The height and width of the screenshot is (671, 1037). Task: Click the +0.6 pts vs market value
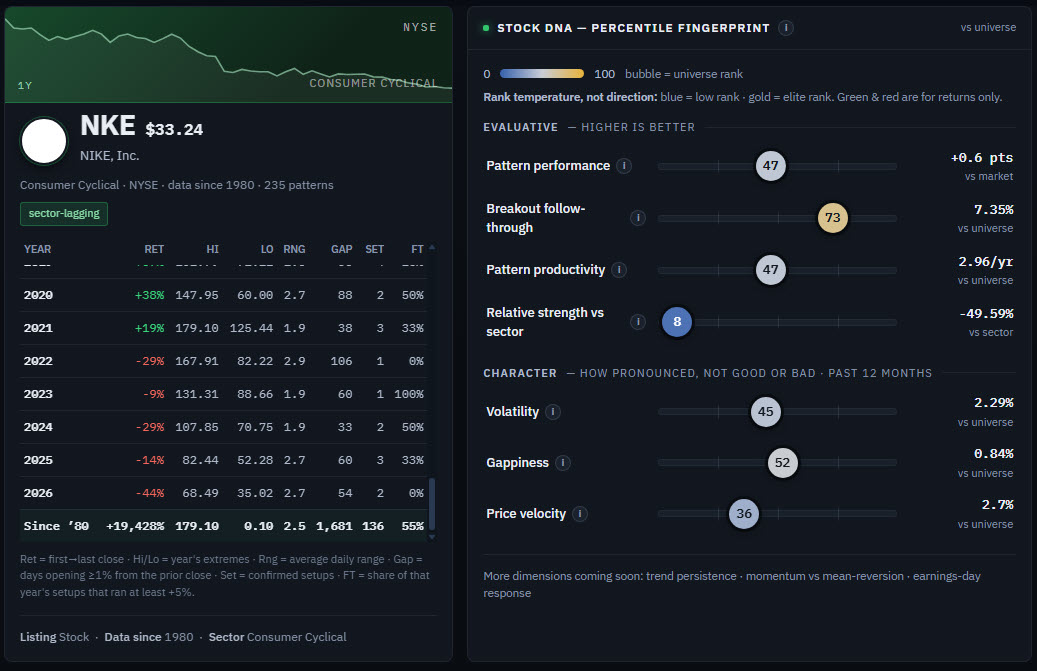click(981, 158)
